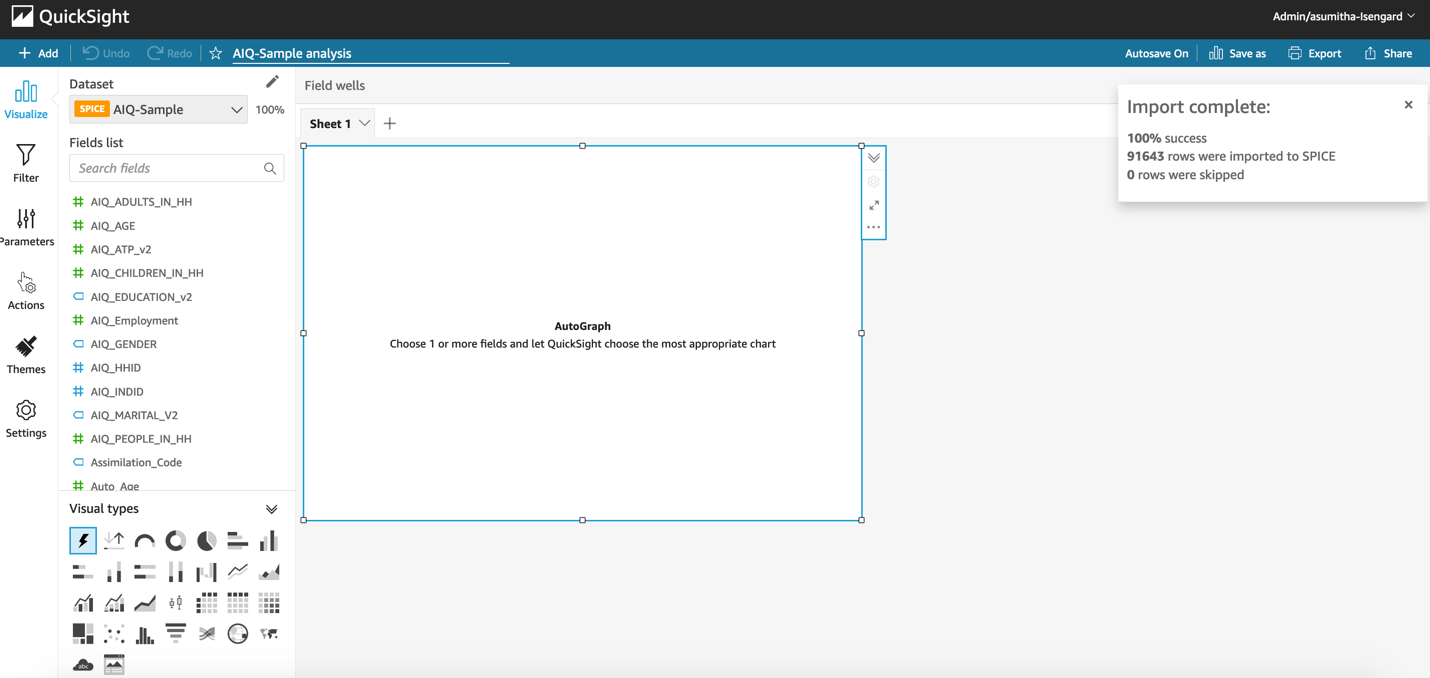Click the Undo button
1430x678 pixels.
pos(106,53)
